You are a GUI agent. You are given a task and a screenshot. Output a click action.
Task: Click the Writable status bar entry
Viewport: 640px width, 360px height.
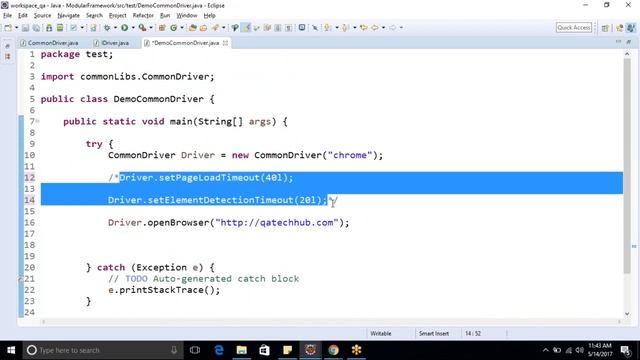(381, 333)
